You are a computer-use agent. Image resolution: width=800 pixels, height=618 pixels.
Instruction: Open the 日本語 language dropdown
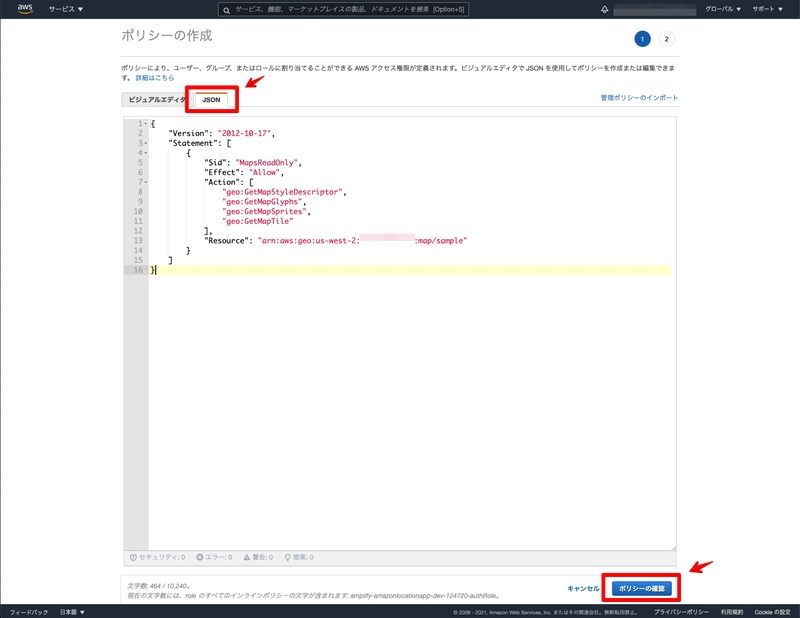point(72,612)
